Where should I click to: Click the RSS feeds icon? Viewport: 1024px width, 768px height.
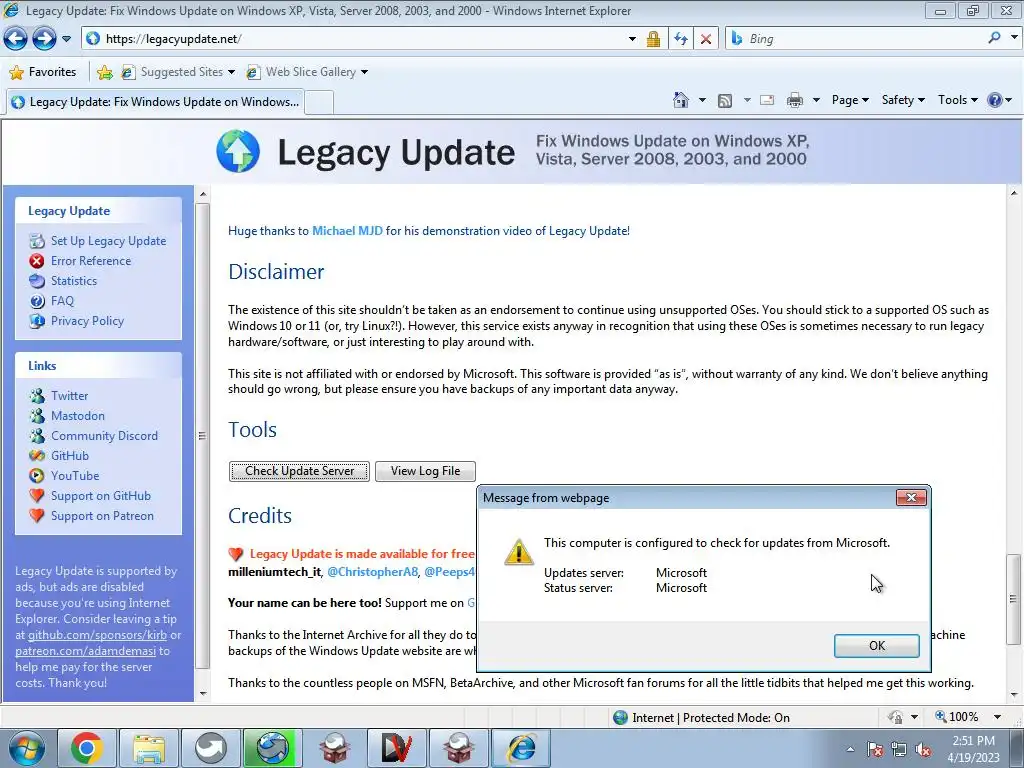click(725, 100)
